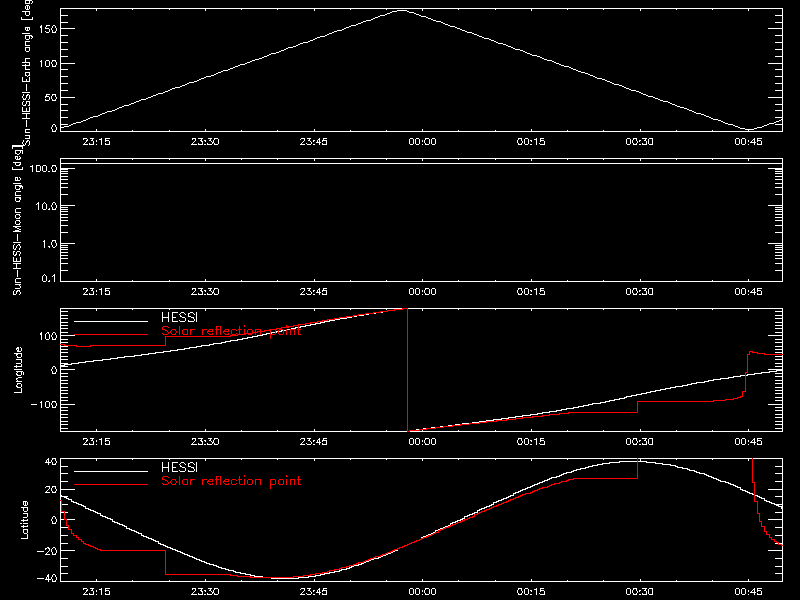Screen dimensions: 800x600
Task: Click '23:30' time label under Earth angle plot
Action: pos(205,141)
